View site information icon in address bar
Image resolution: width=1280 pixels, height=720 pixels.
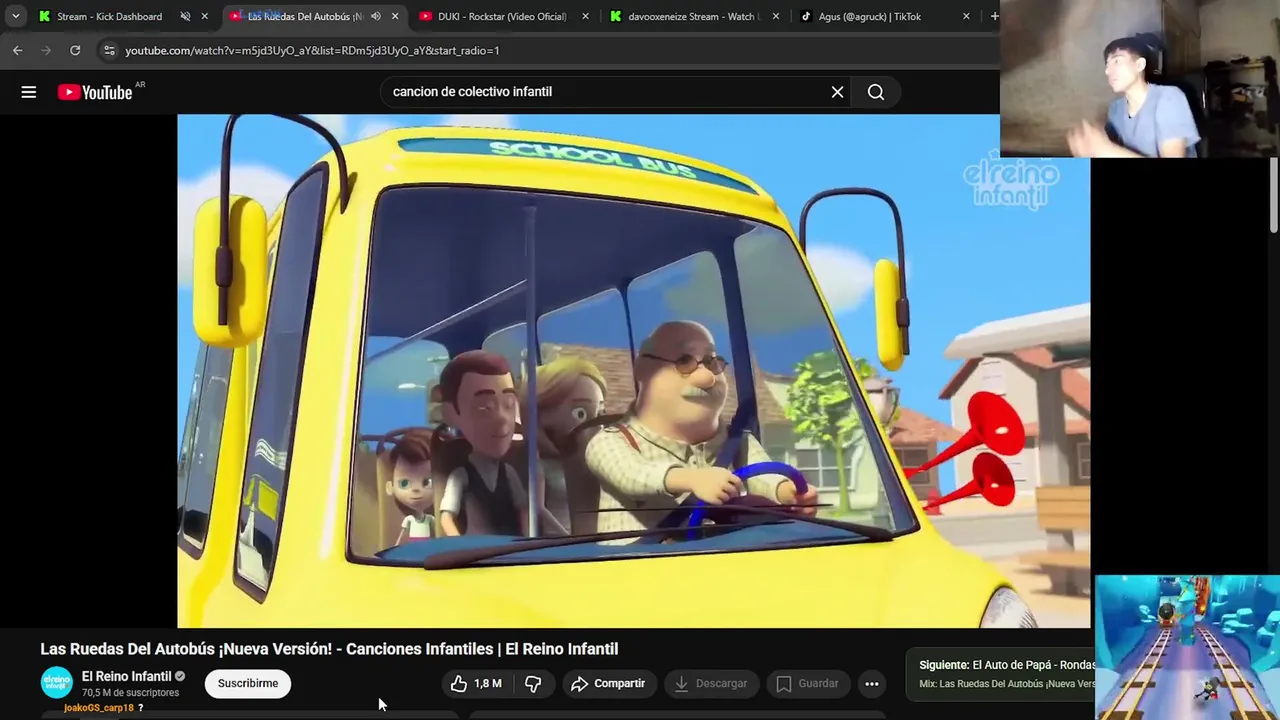coord(109,50)
